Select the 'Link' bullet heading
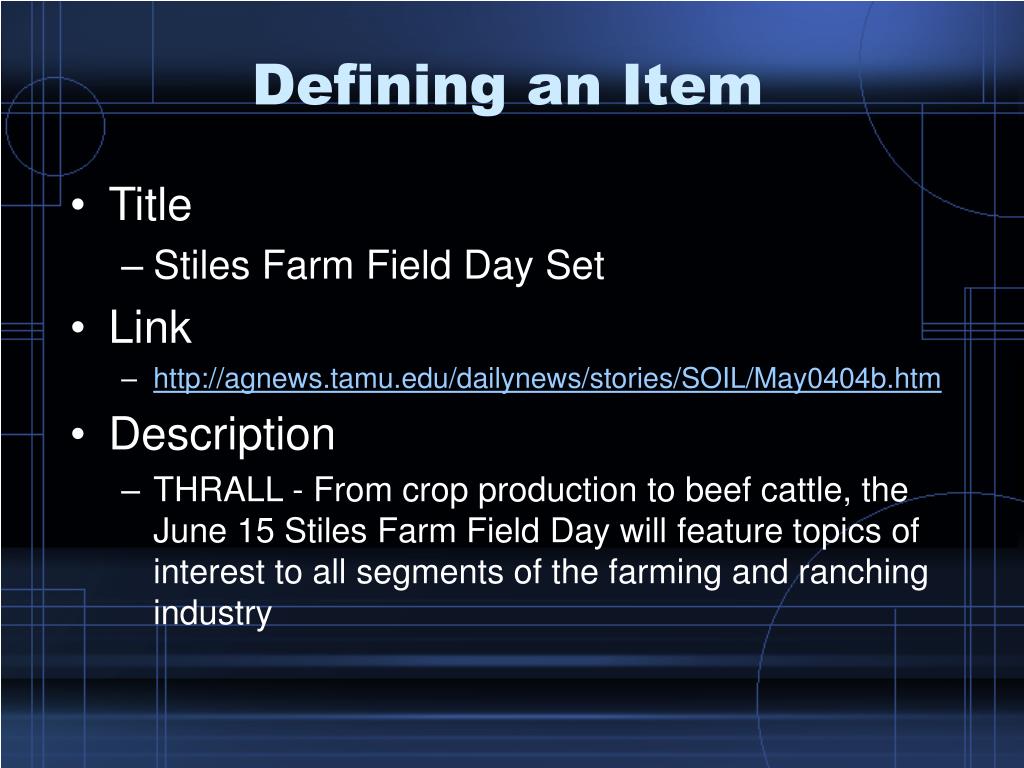The image size is (1024, 768). click(150, 327)
